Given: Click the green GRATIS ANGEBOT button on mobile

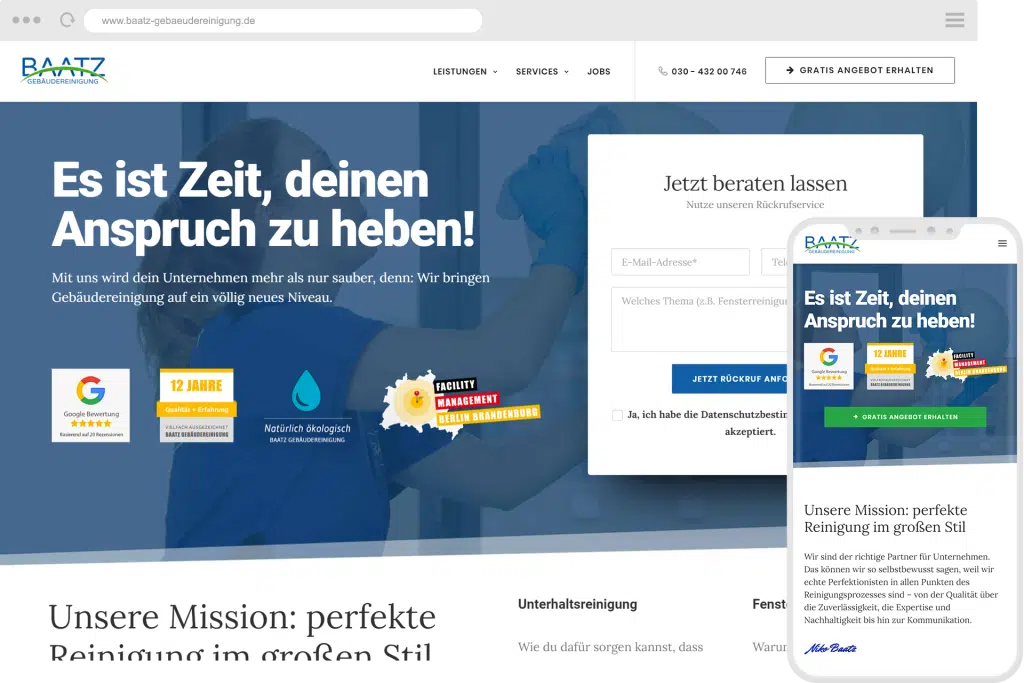Looking at the screenshot, I should coord(904,416).
